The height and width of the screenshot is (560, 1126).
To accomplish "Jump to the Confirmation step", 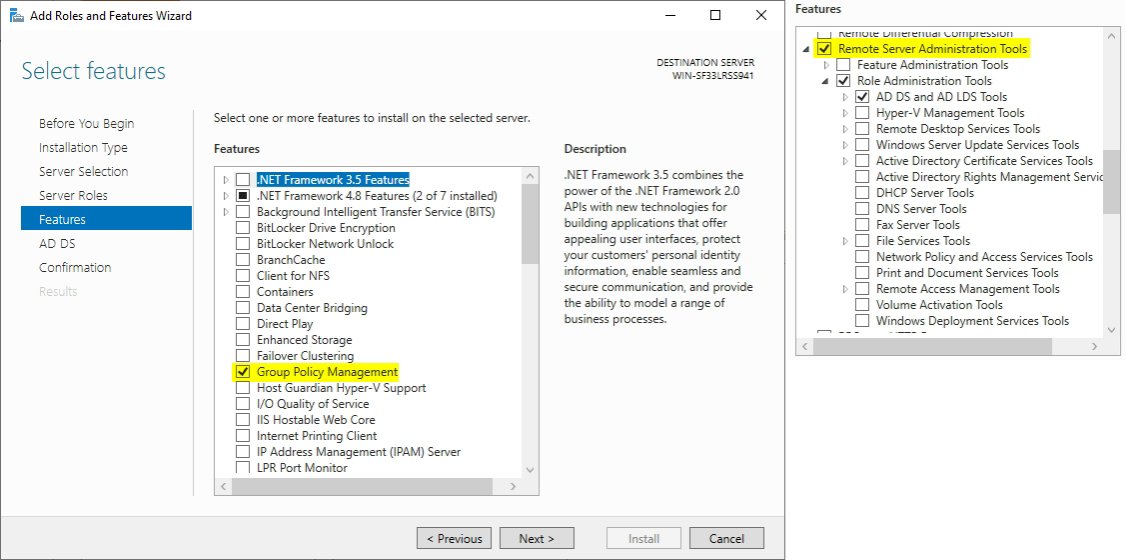I will pos(75,267).
